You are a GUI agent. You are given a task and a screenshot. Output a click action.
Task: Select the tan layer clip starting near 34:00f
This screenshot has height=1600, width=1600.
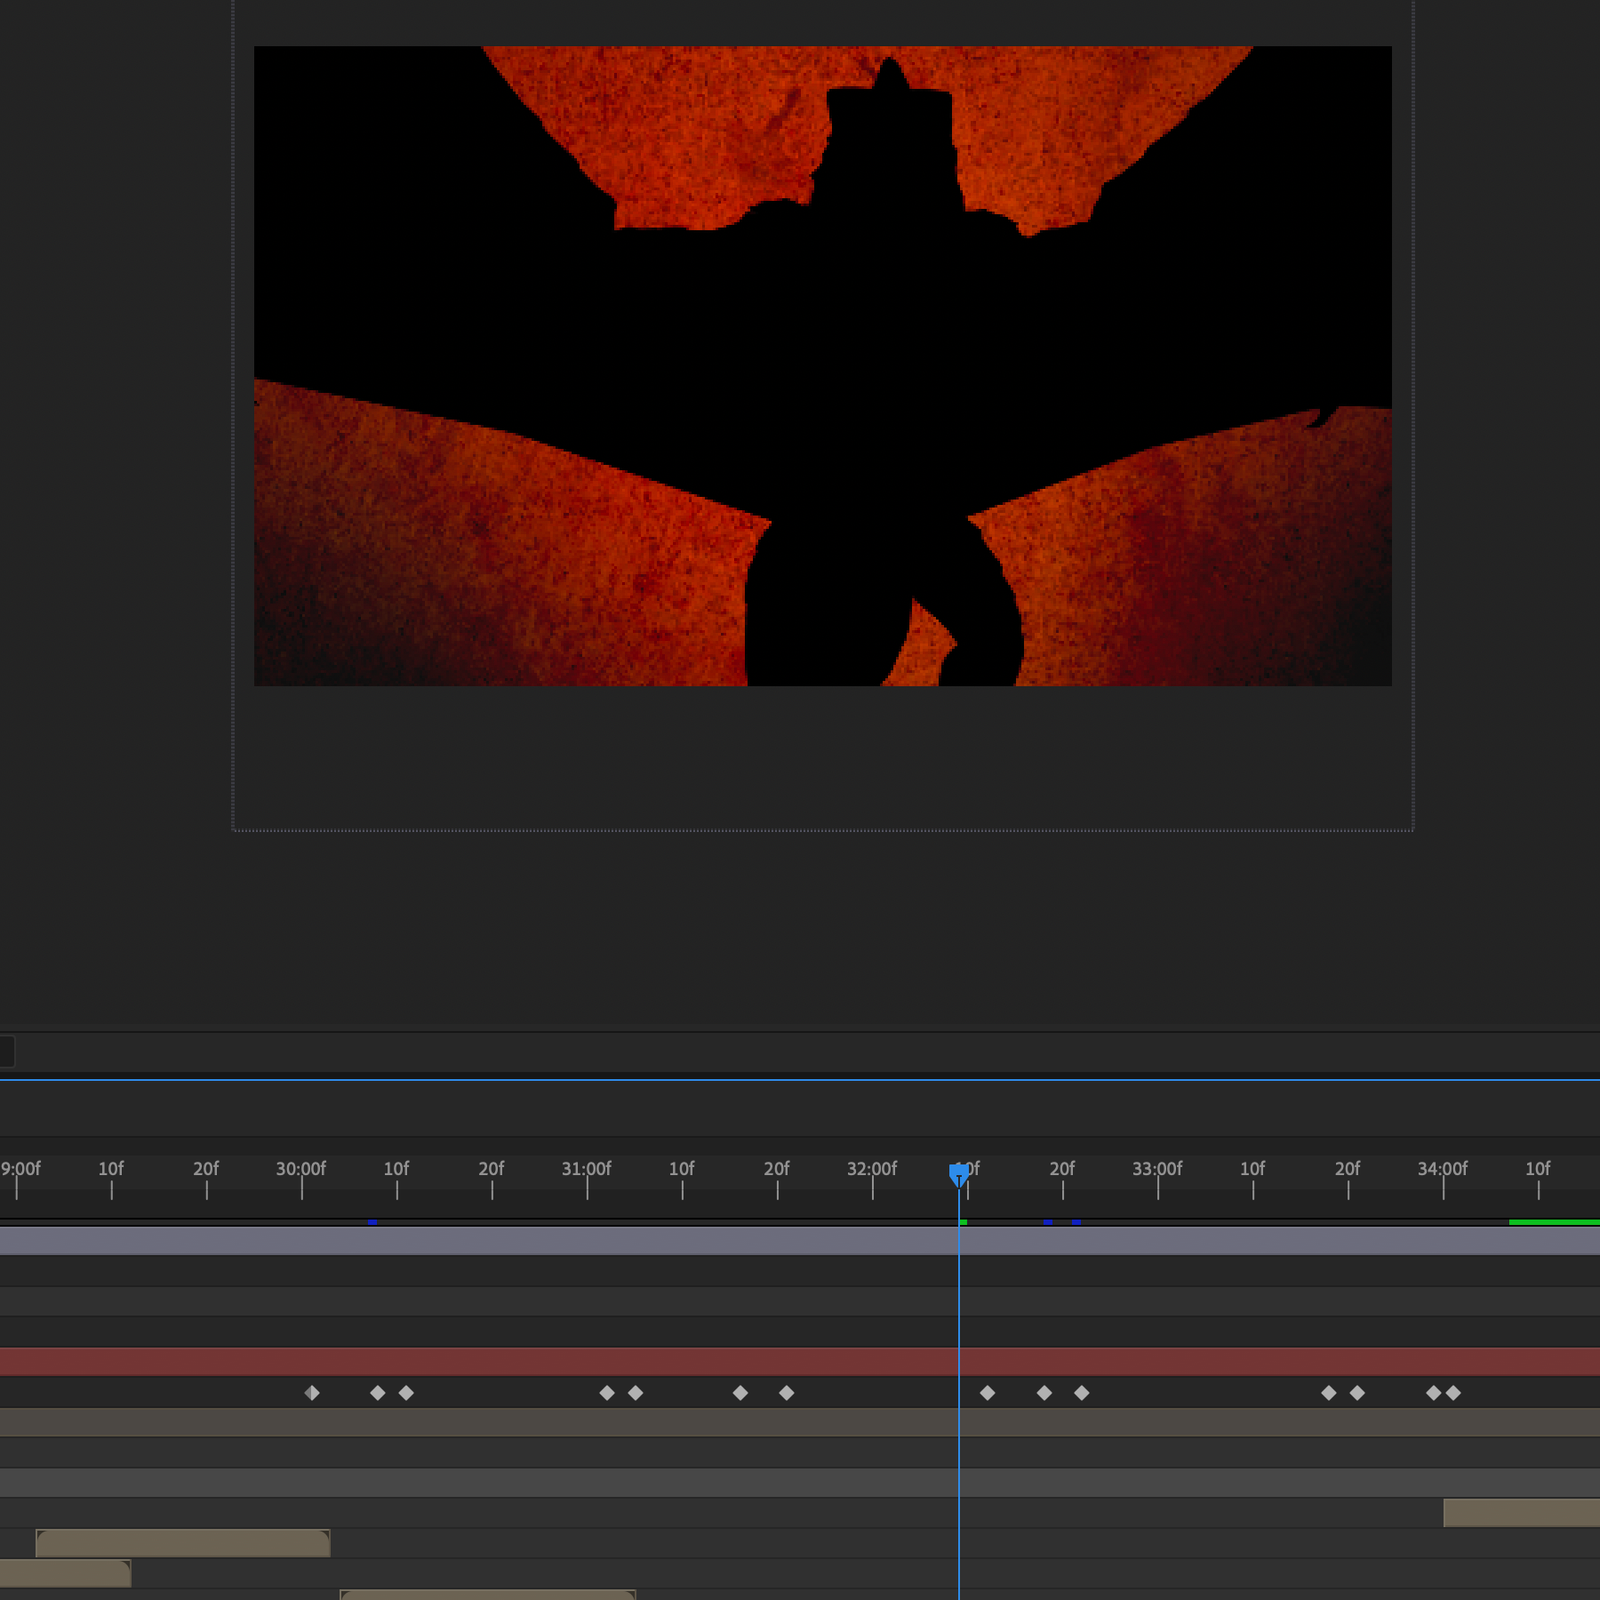pyautogui.click(x=1520, y=1513)
